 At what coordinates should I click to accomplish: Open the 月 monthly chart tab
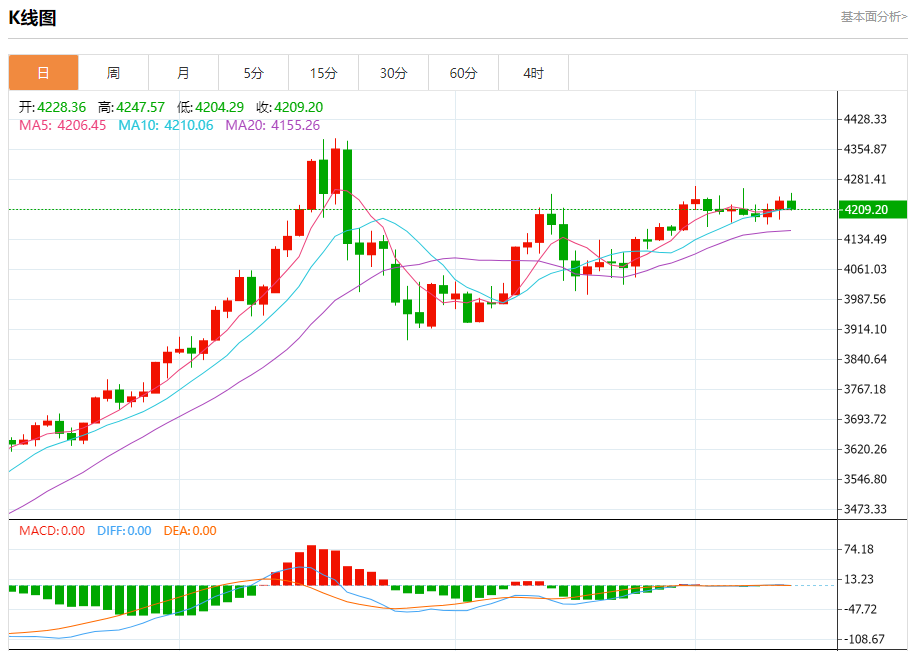click(x=183, y=73)
